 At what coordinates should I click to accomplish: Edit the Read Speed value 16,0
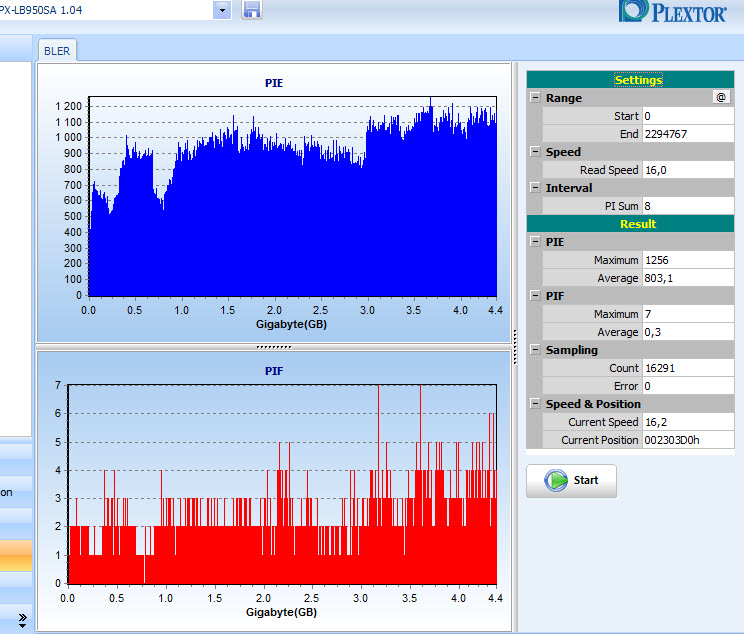point(688,170)
